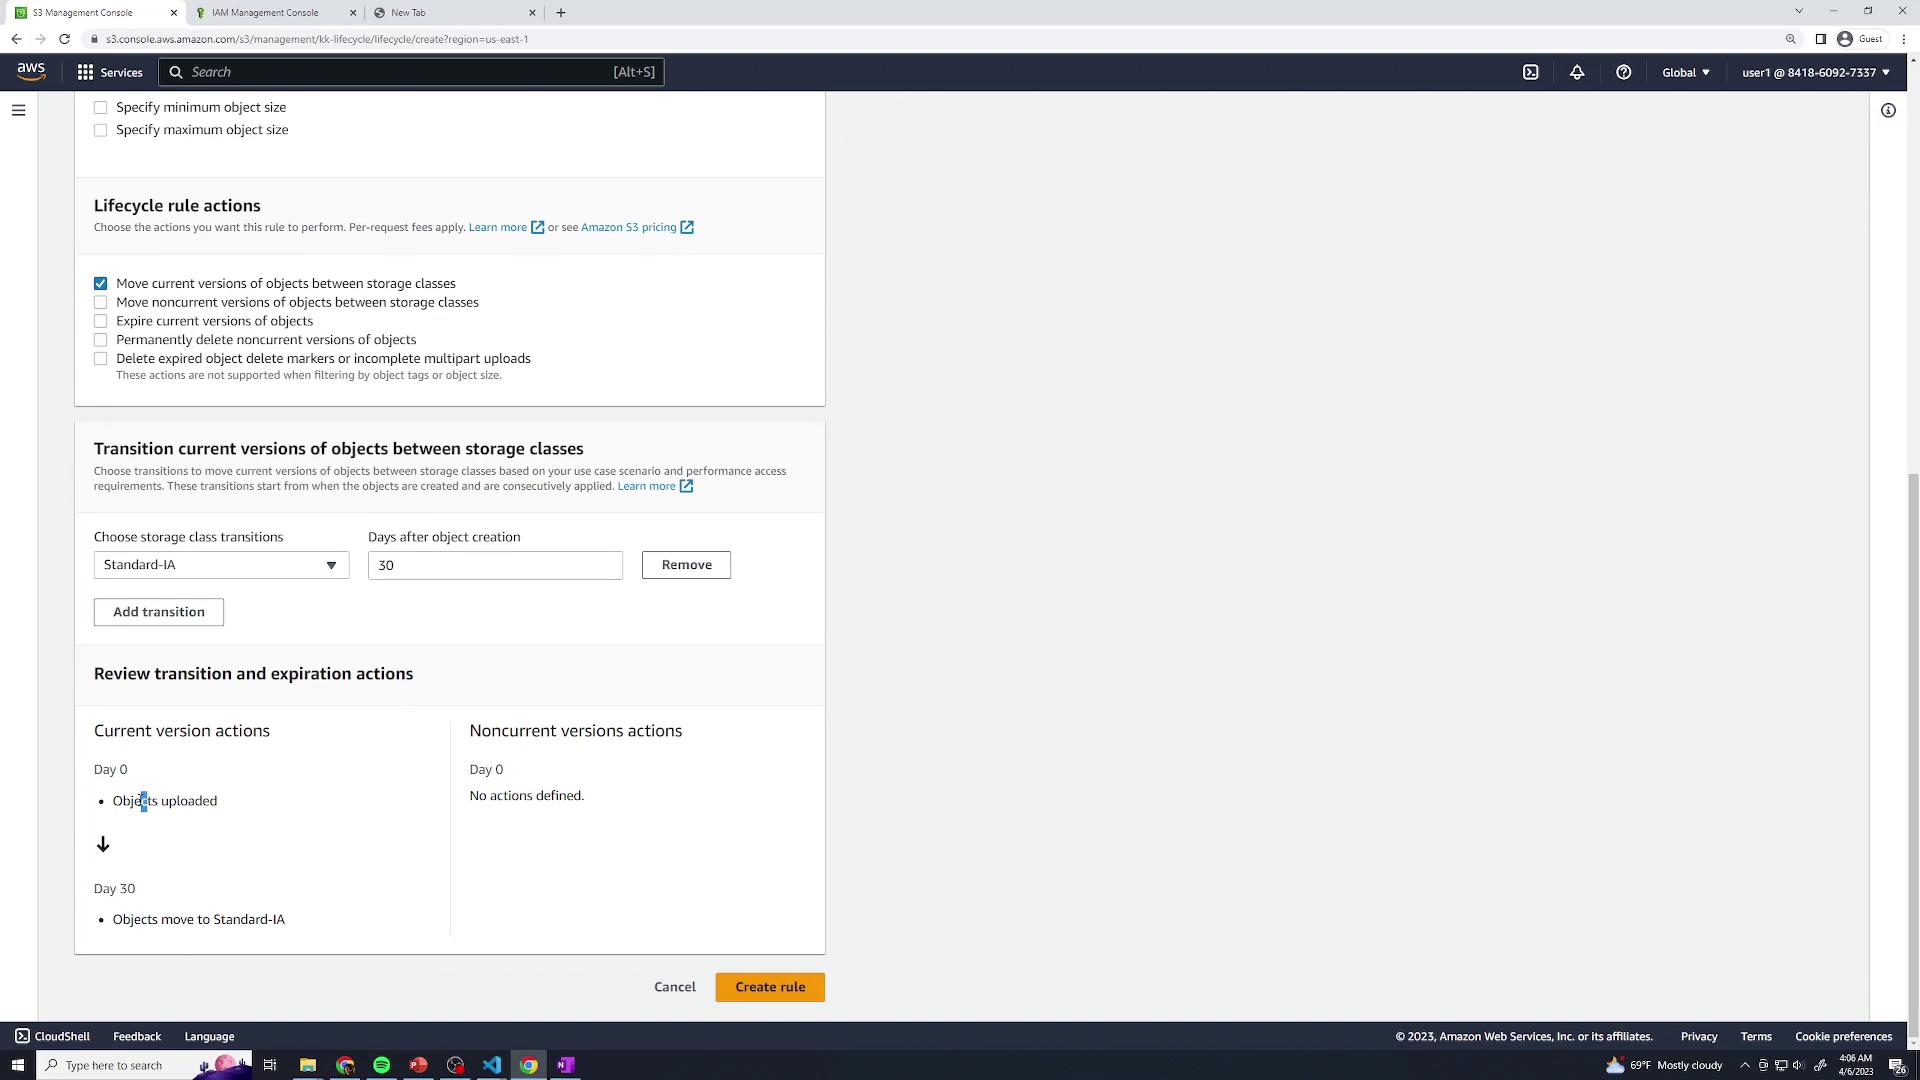
Task: Click the AWS logo home icon
Action: point(31,71)
